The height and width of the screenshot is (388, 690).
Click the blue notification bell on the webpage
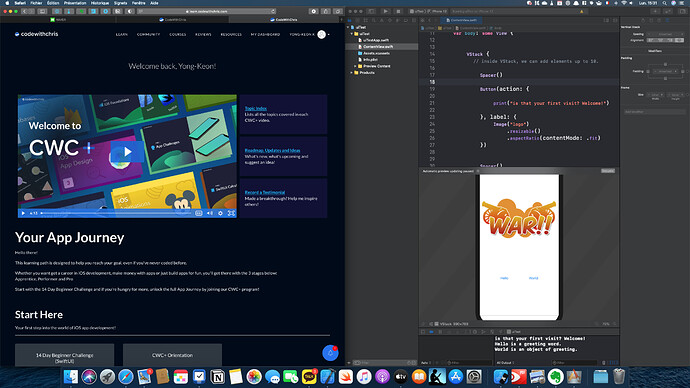[x=330, y=353]
